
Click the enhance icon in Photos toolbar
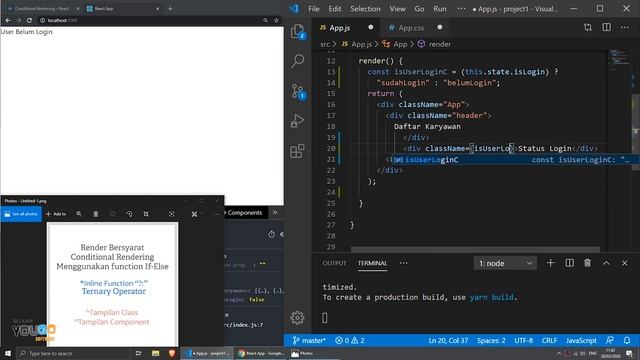(171, 214)
